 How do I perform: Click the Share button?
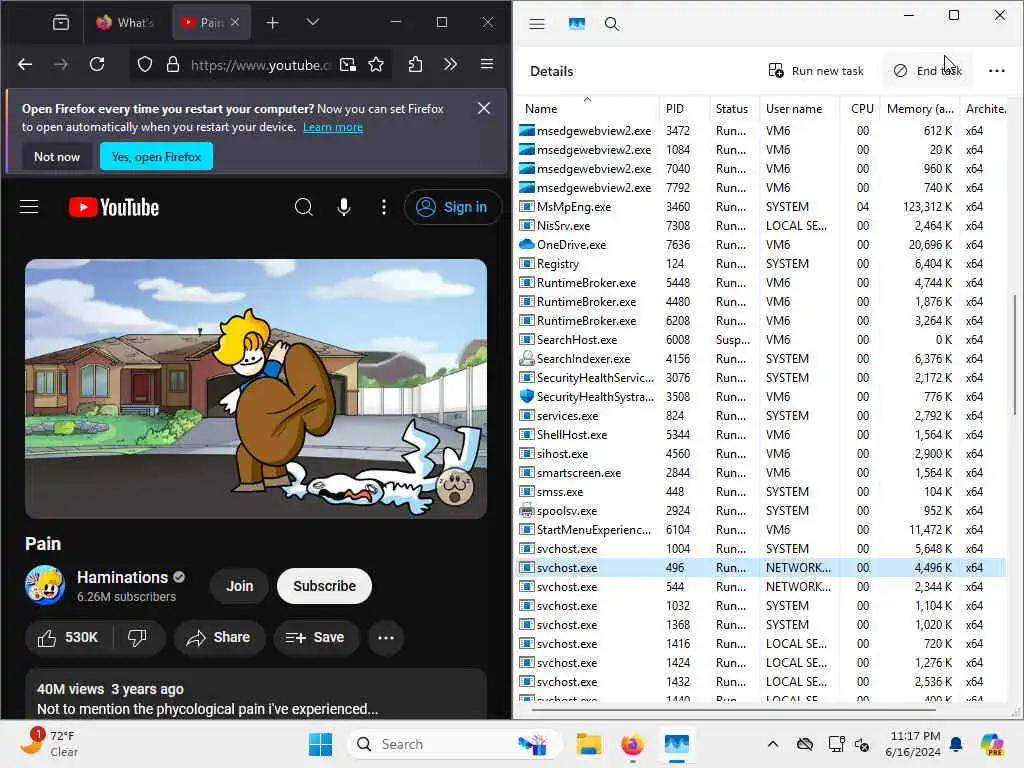[x=219, y=637]
